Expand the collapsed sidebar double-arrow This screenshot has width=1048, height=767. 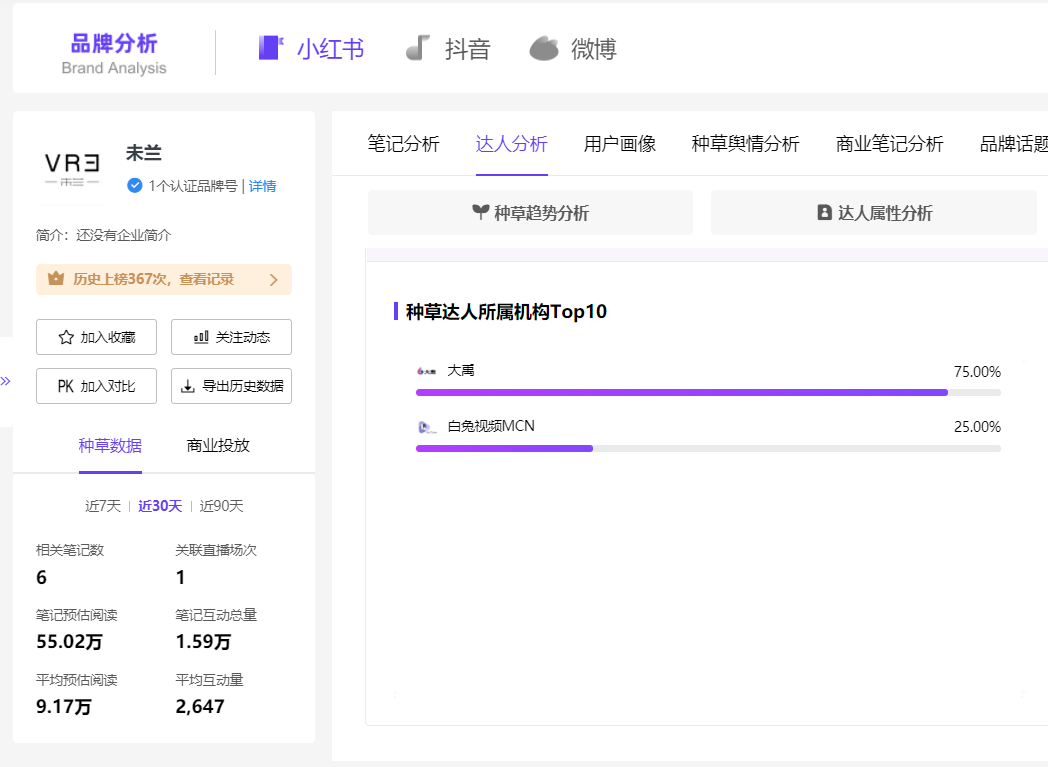[x=6, y=381]
